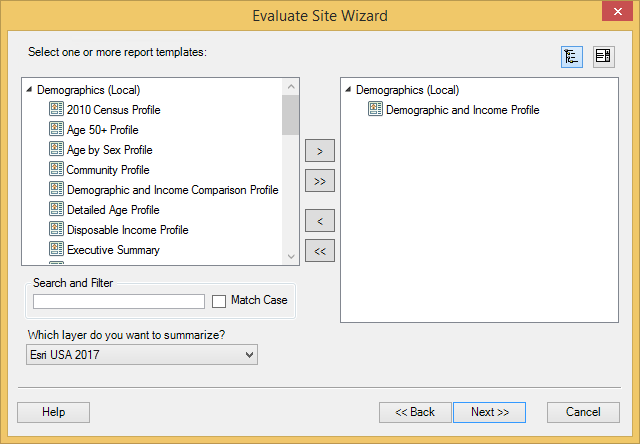Switch to list view icon
The height and width of the screenshot is (444, 640).
pyautogui.click(x=603, y=56)
